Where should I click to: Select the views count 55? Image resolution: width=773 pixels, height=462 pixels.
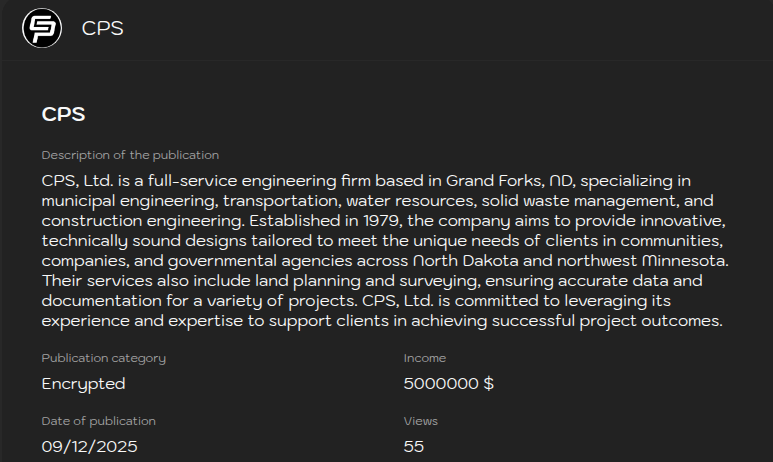[x=413, y=446]
